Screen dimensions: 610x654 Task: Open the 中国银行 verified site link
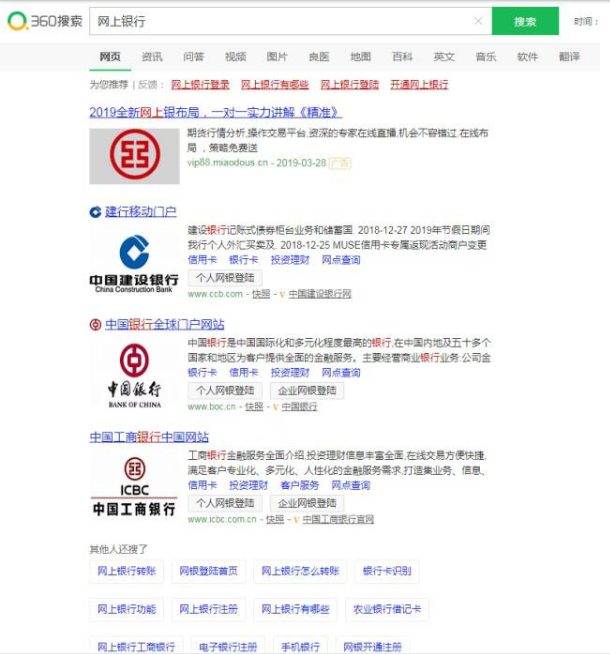tap(299, 407)
